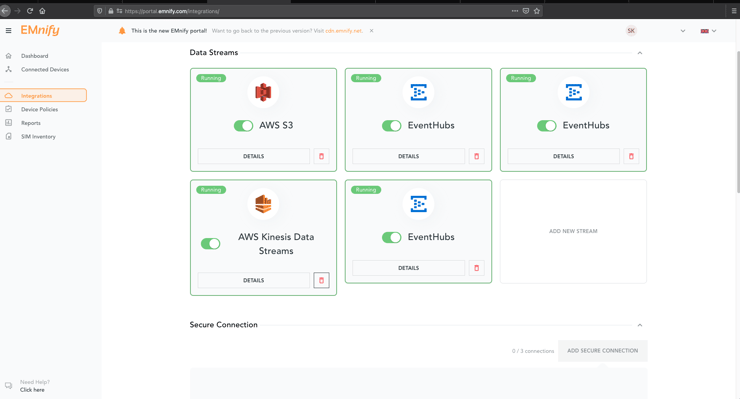Open SIM Inventory in the sidebar
The height and width of the screenshot is (399, 740).
(38, 136)
